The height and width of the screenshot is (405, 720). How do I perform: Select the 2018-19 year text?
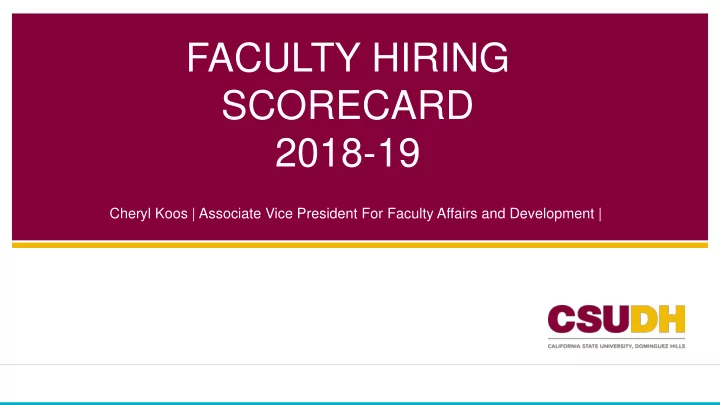pos(348,152)
